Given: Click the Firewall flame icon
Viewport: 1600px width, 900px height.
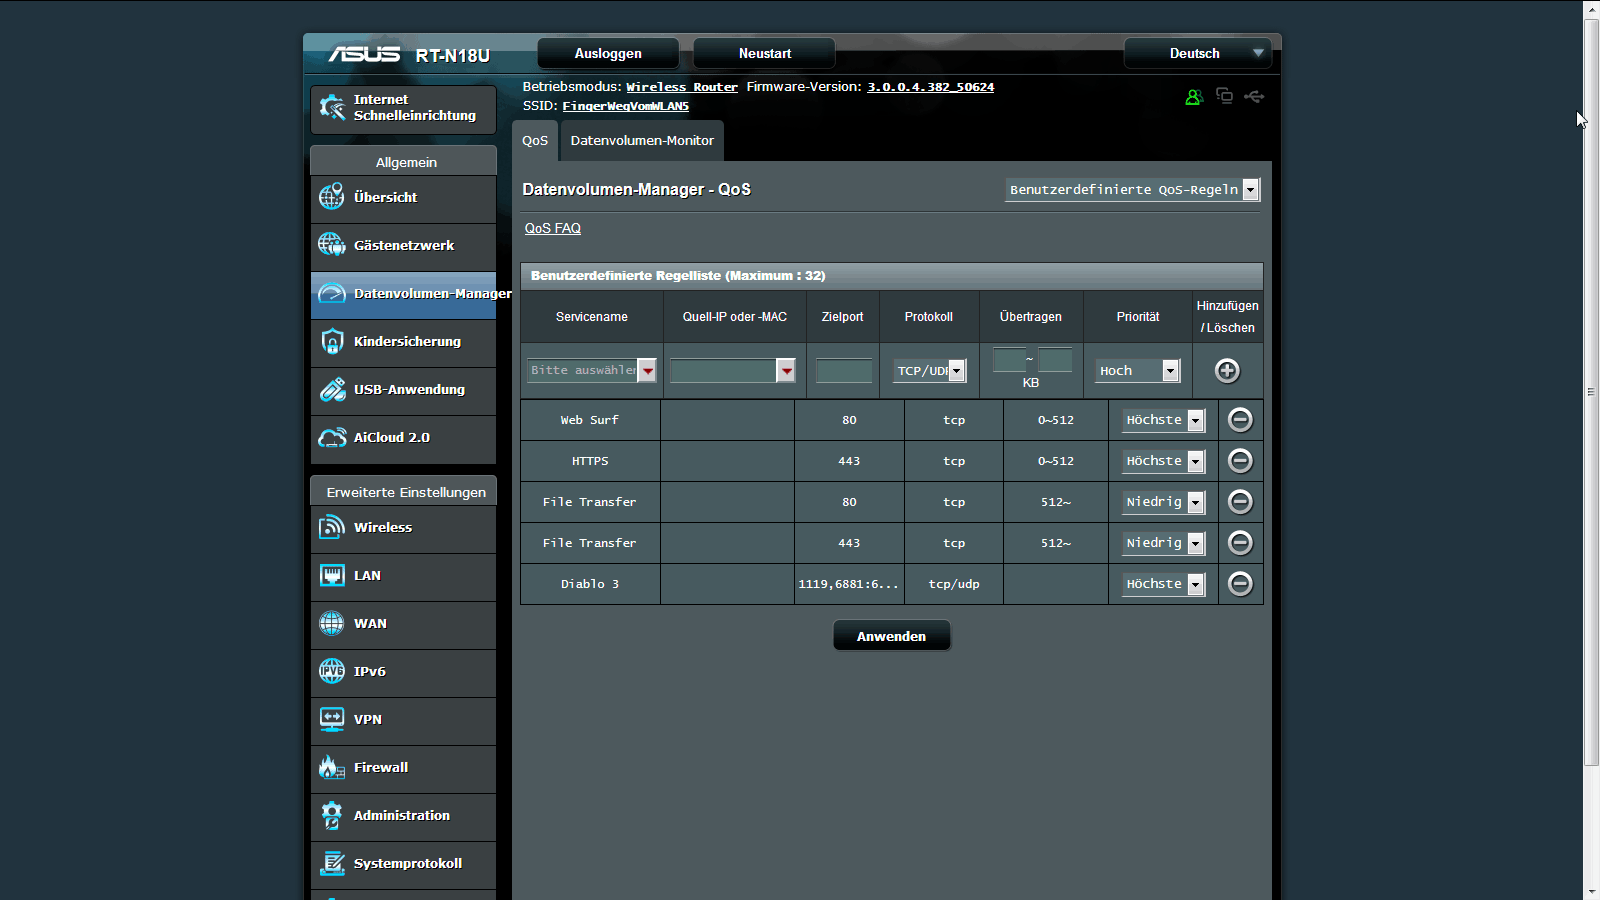Looking at the screenshot, I should 332,767.
